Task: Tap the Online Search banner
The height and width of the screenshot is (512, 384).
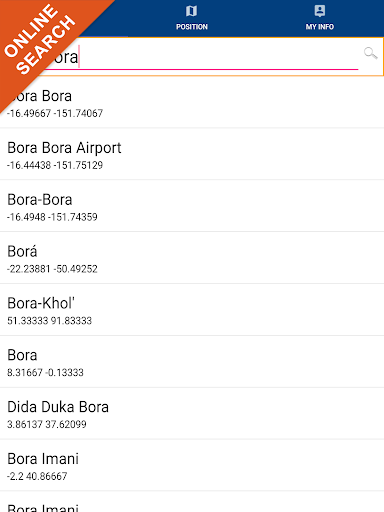Action: [40, 40]
